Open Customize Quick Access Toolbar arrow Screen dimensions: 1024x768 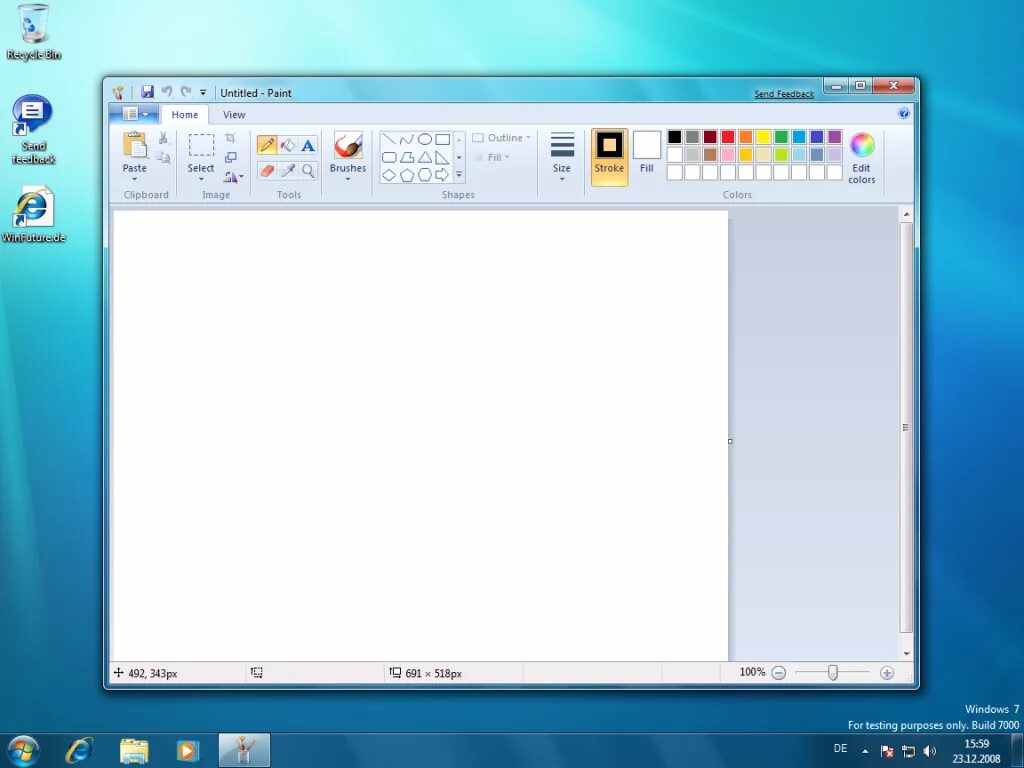point(203,93)
